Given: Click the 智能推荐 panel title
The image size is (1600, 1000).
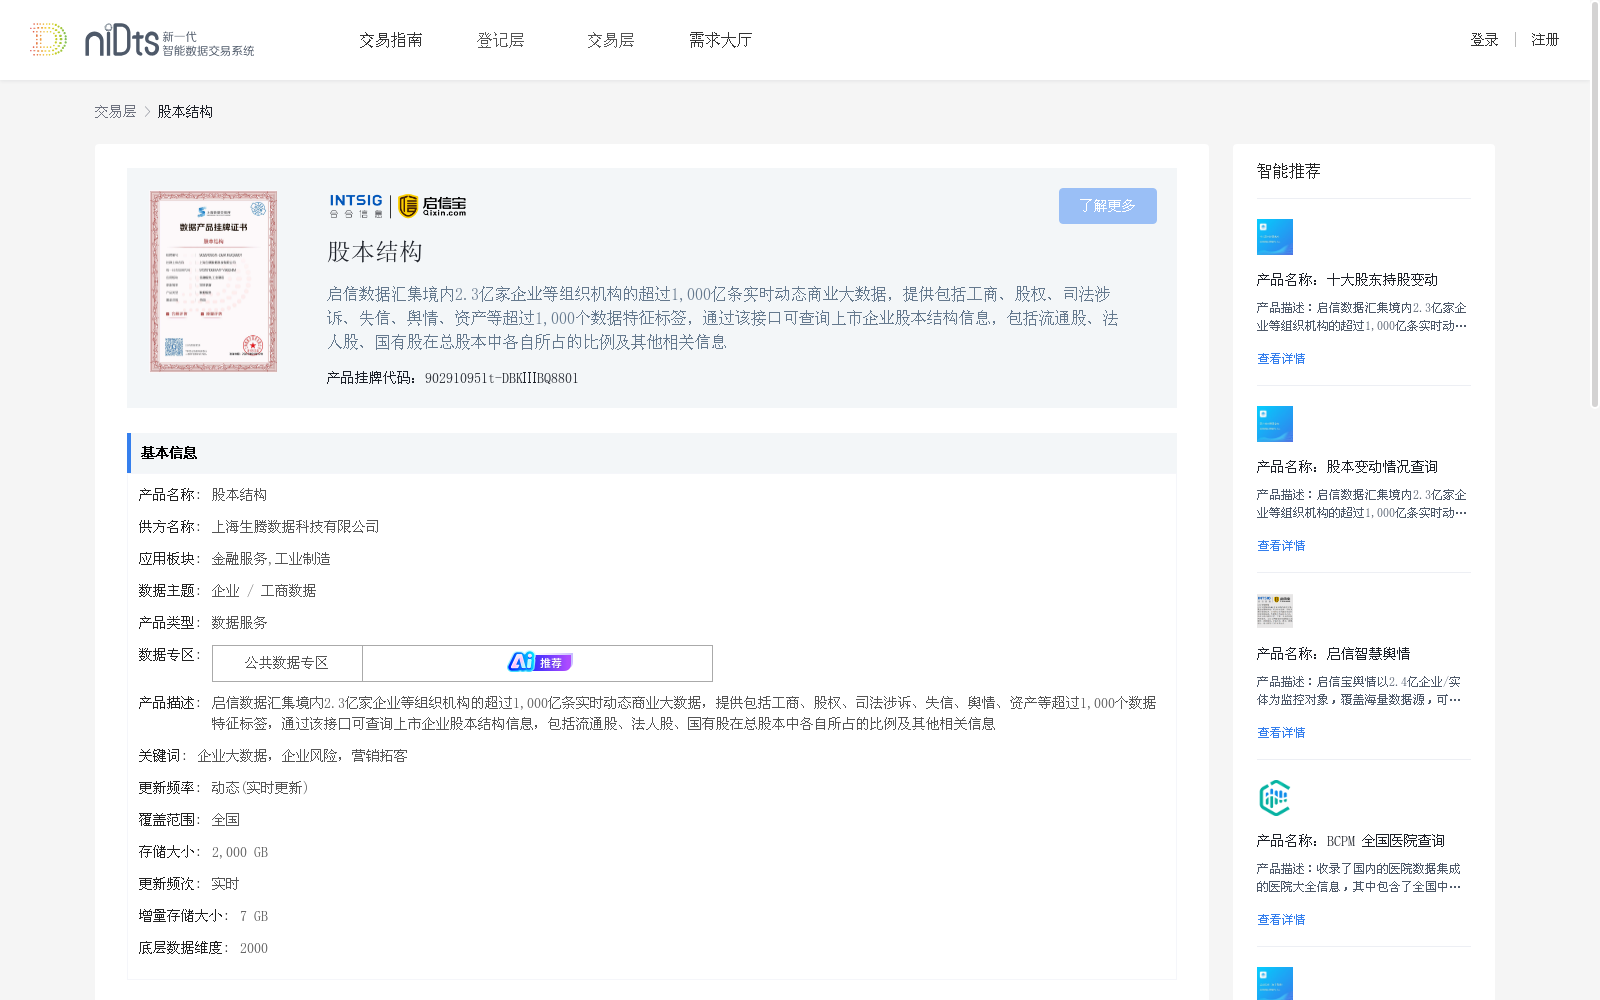Looking at the screenshot, I should click(x=1289, y=171).
